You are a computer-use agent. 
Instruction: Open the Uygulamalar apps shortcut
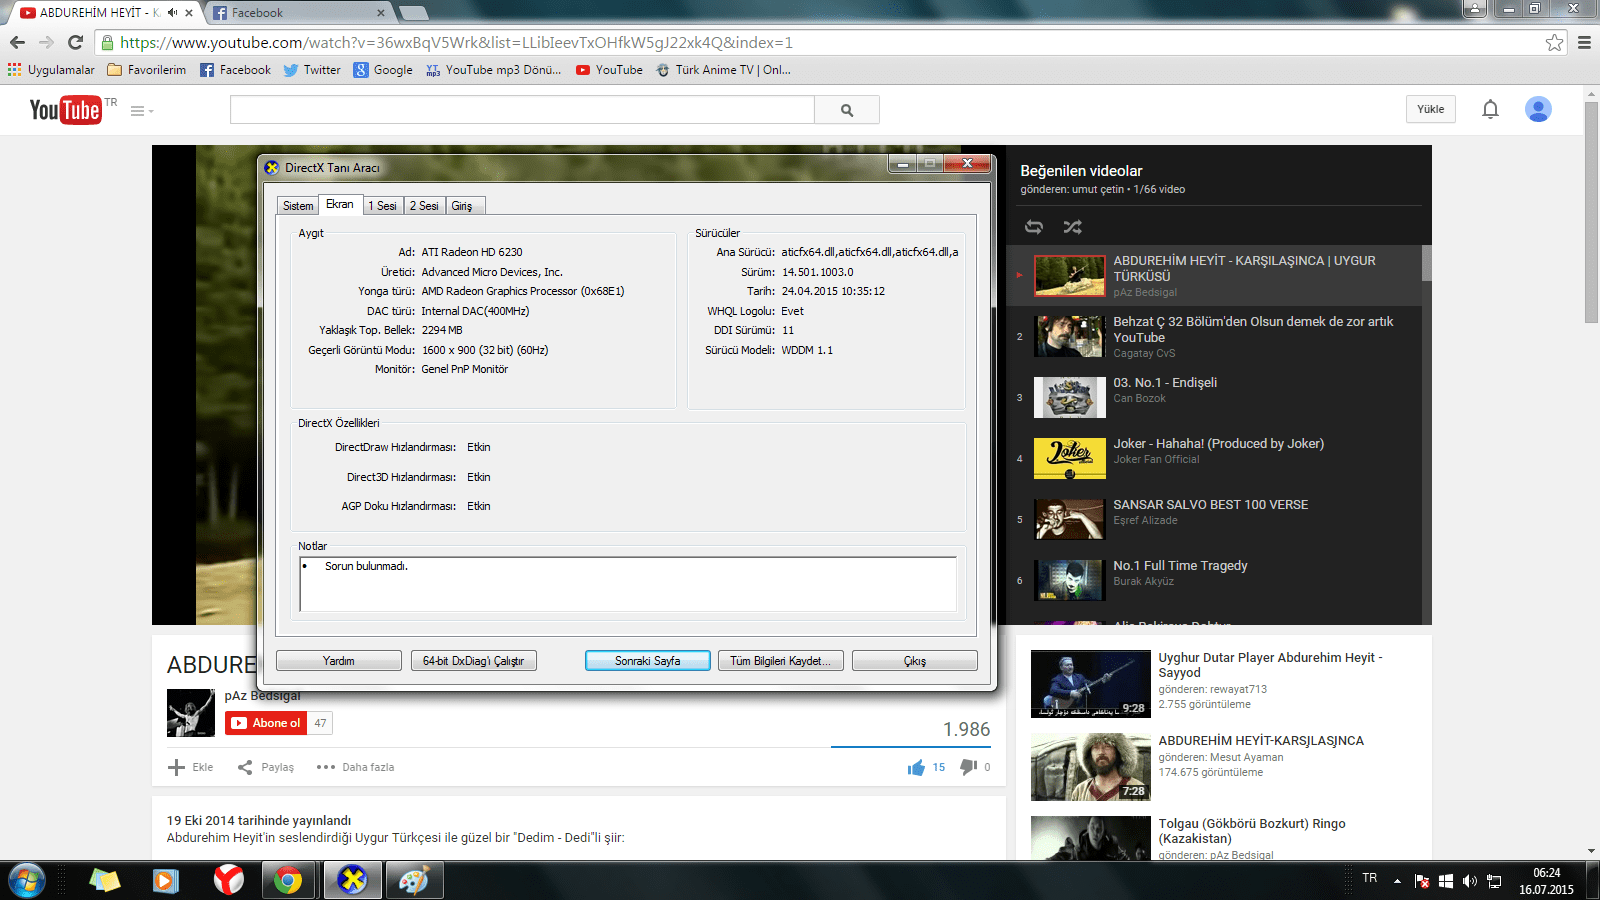(51, 70)
